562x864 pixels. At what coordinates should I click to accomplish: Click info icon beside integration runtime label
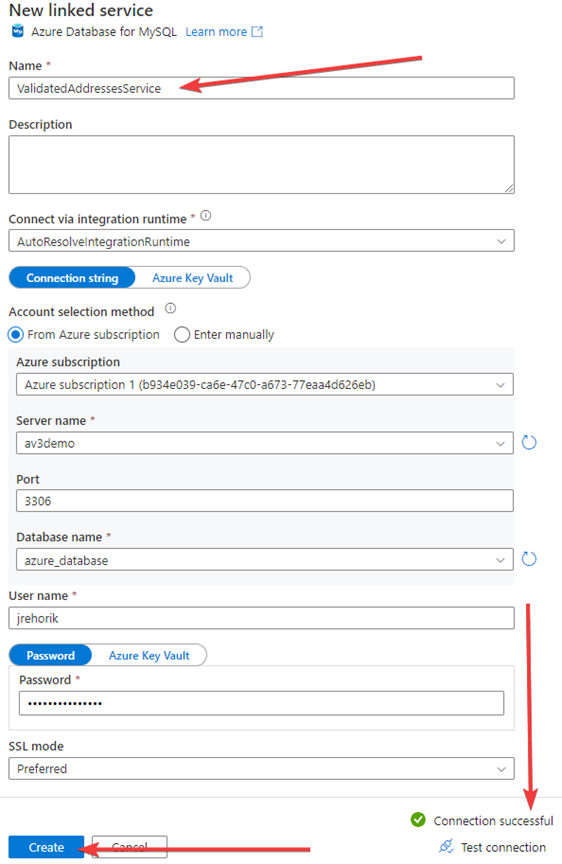[206, 215]
